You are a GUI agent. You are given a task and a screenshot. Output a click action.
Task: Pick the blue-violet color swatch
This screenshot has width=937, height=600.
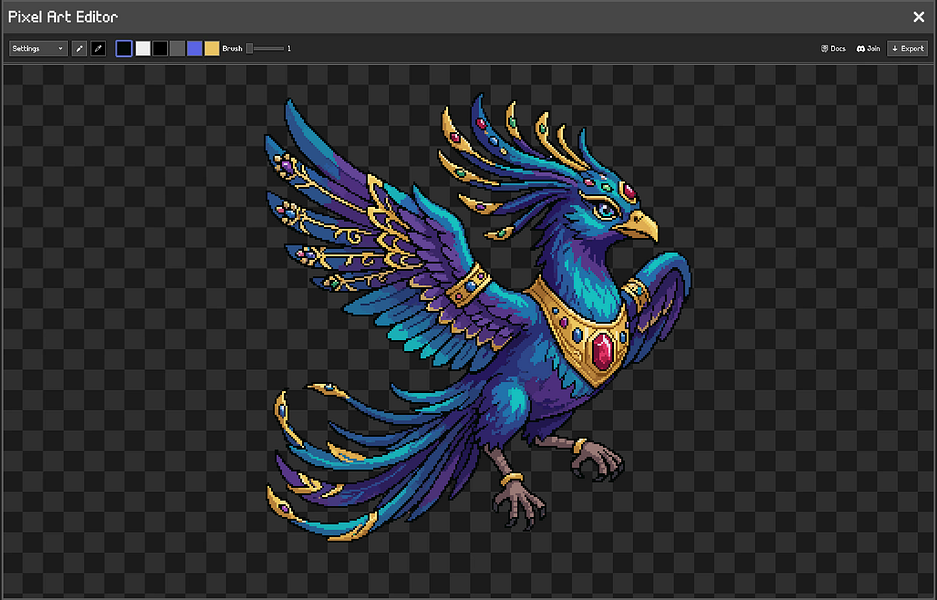point(195,48)
